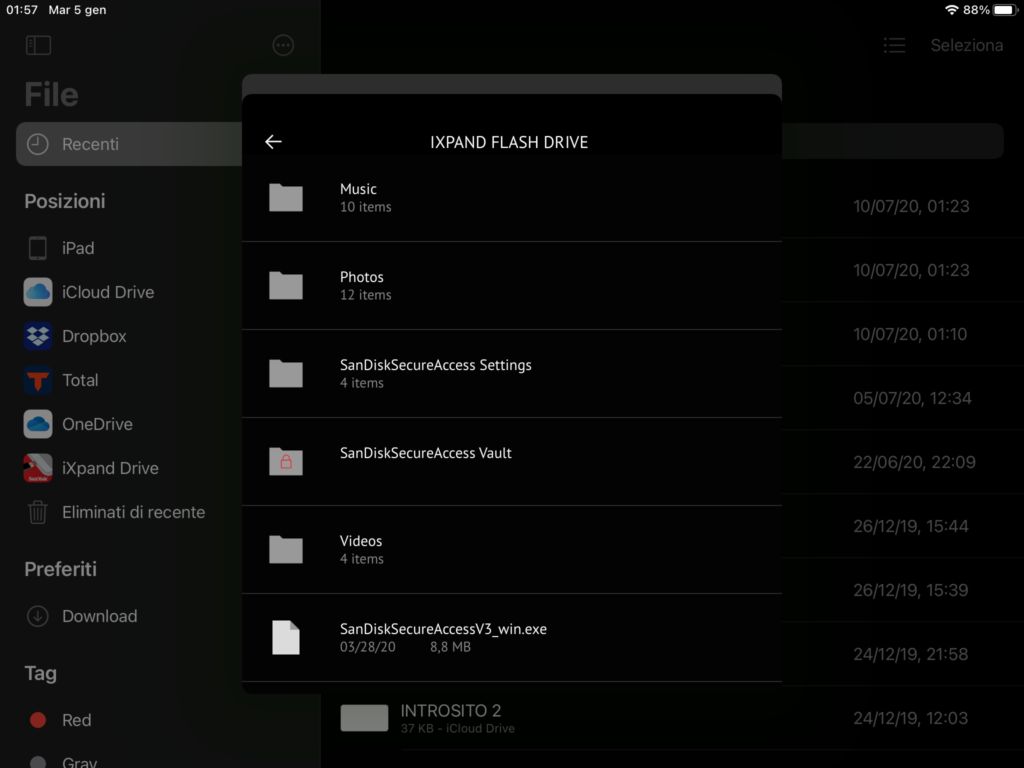
Task: Click the 'Tag' section header
Action: (x=40, y=673)
